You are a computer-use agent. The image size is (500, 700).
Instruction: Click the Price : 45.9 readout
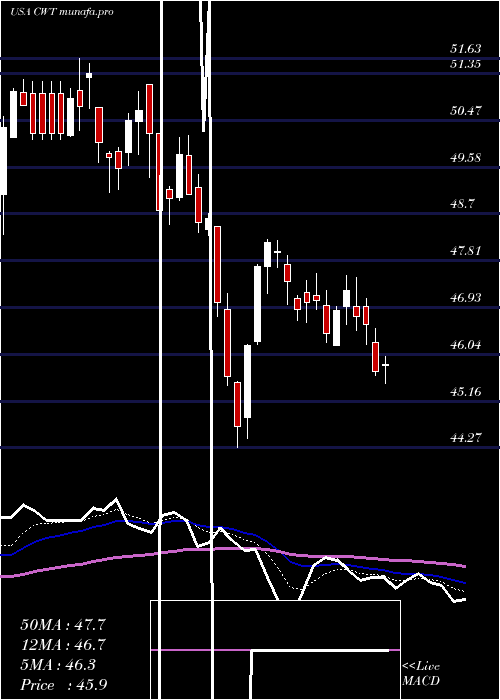click(x=63, y=685)
